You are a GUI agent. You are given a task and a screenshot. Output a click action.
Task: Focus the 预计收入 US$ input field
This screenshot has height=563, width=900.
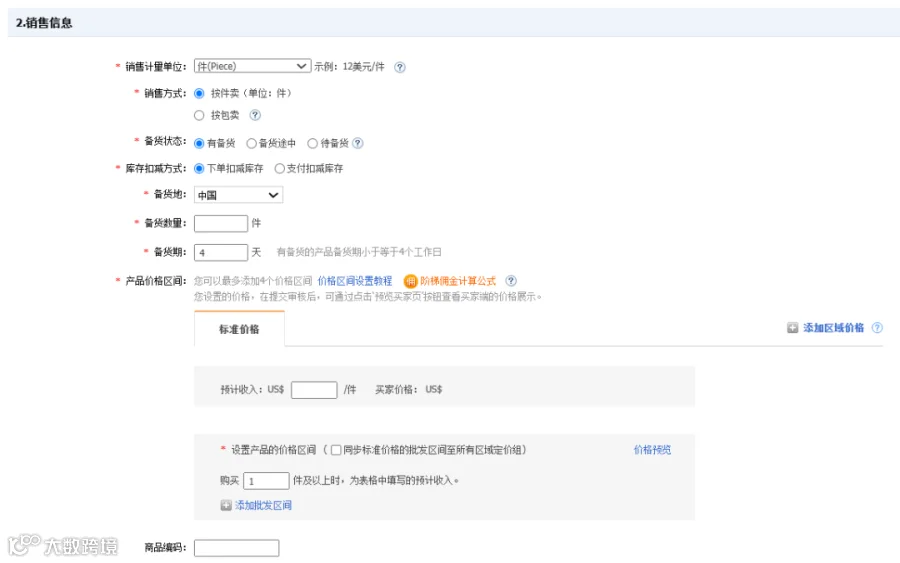pos(314,390)
